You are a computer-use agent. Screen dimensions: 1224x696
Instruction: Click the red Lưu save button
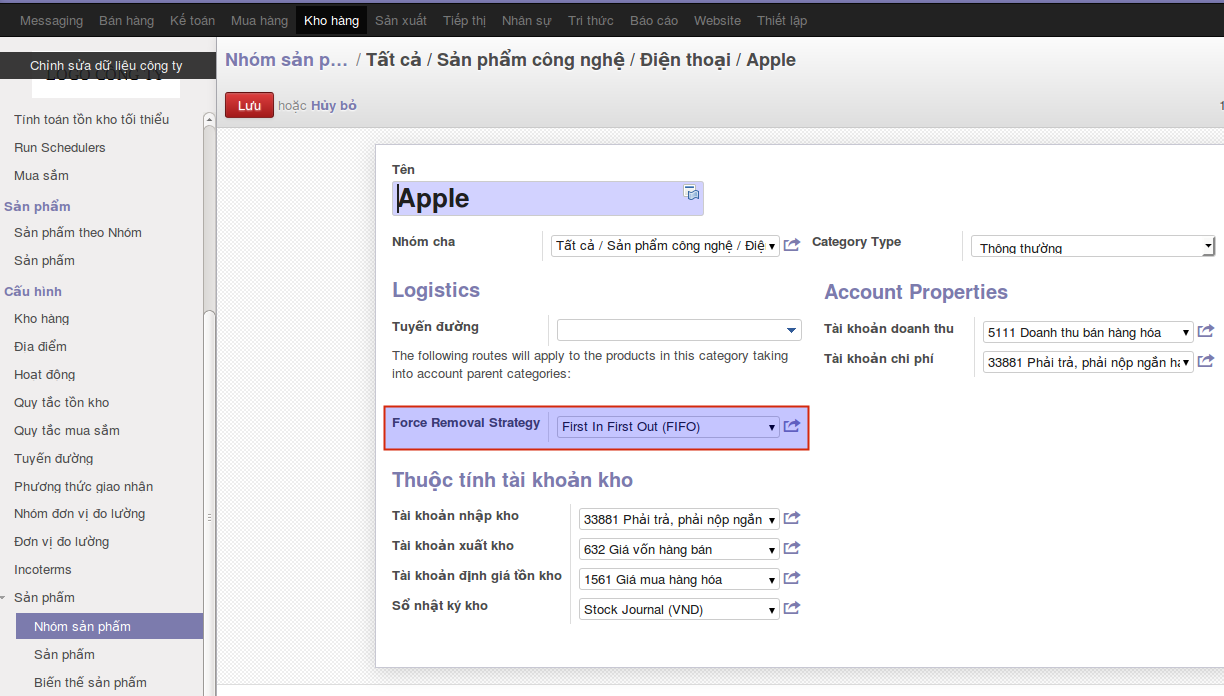[x=249, y=105]
